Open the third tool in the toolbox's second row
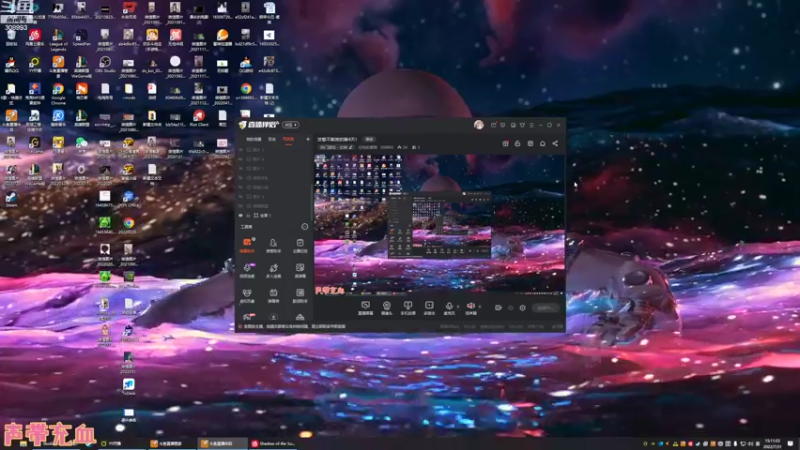 tap(300, 270)
